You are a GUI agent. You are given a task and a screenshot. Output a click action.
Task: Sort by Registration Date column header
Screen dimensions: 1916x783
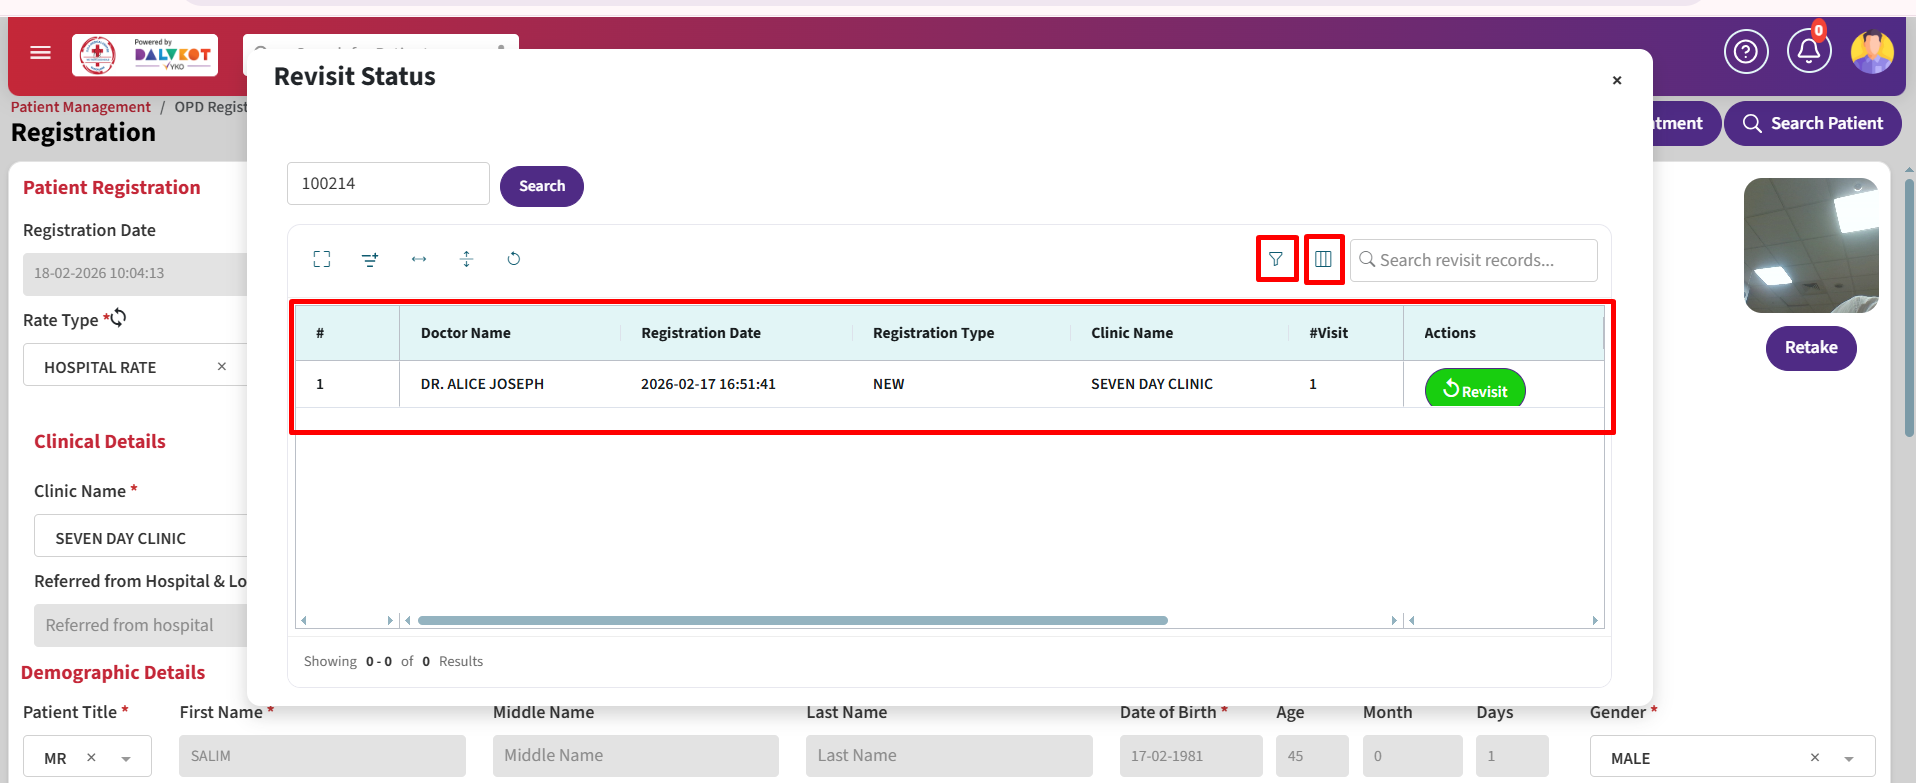coord(701,333)
